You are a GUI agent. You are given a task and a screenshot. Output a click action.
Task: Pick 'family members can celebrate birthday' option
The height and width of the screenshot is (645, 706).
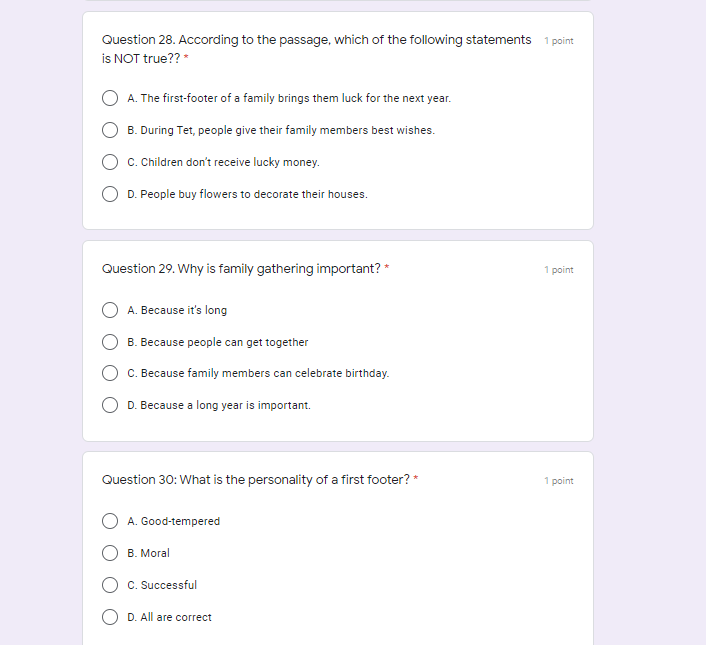[x=110, y=373]
